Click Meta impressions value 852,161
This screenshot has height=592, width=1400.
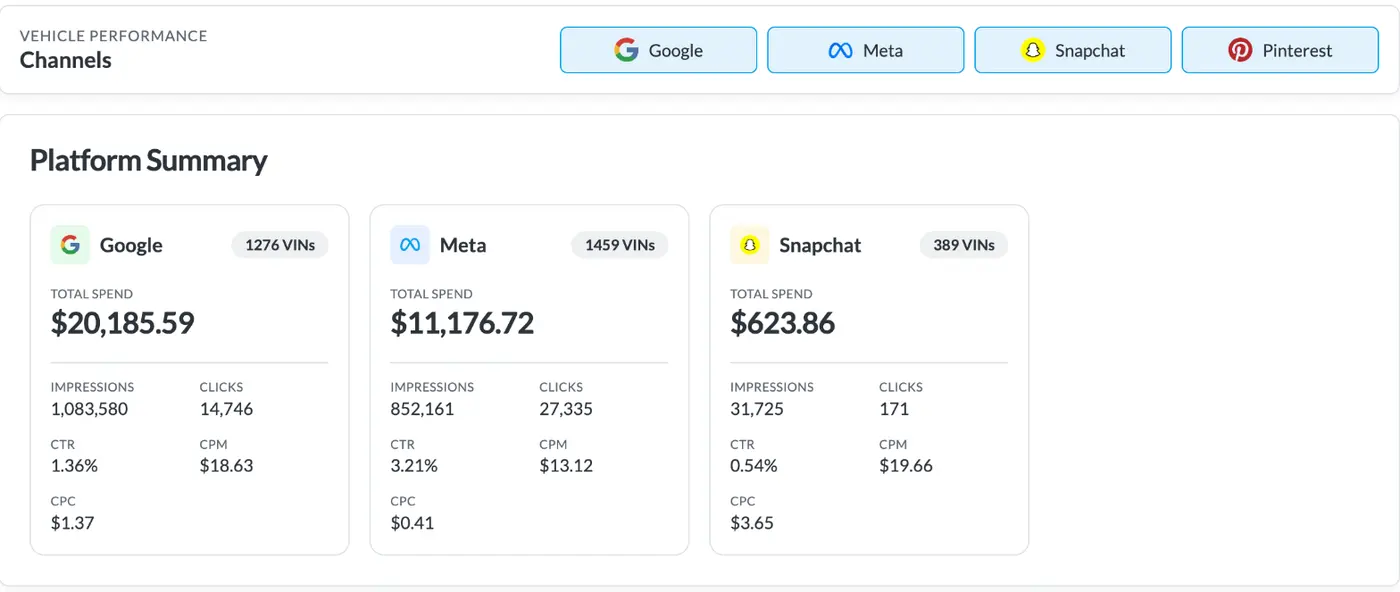click(422, 409)
